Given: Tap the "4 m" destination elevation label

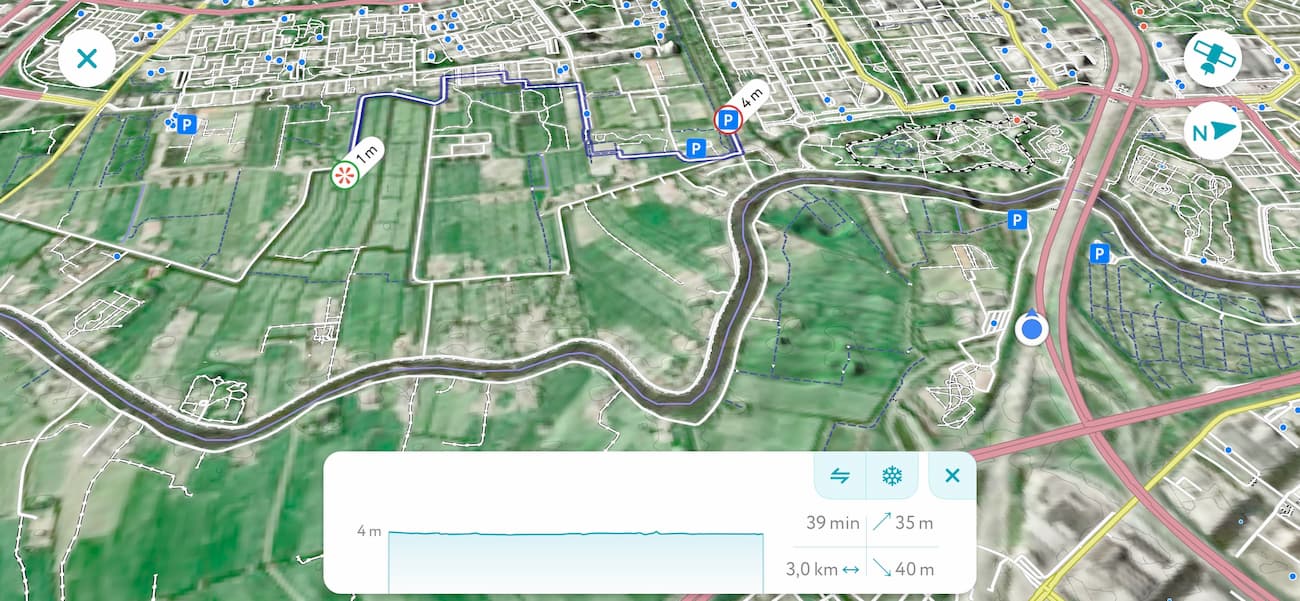Looking at the screenshot, I should pyautogui.click(x=750, y=99).
